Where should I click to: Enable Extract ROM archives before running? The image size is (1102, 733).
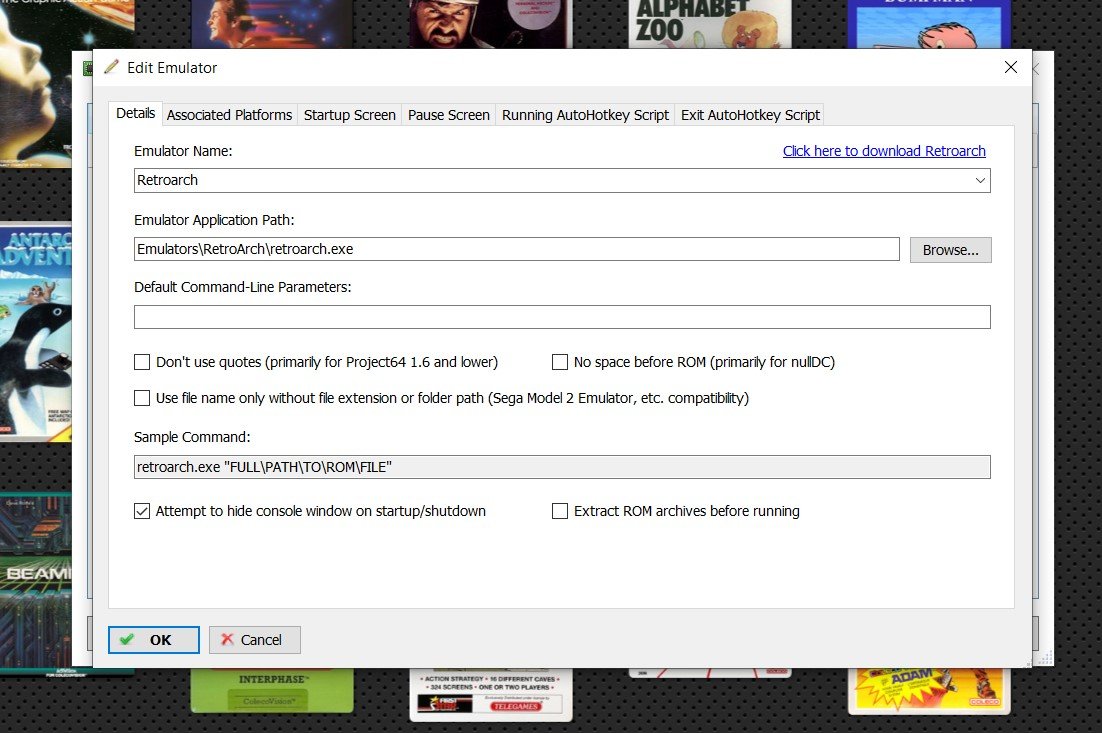tap(559, 511)
